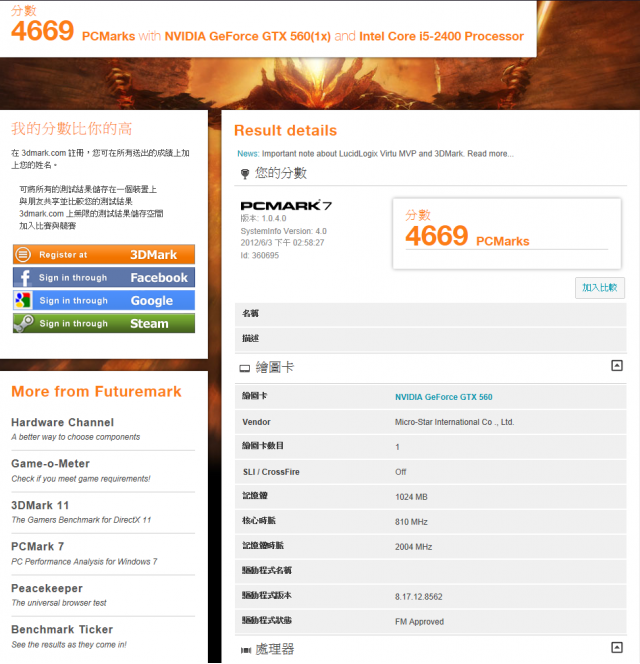Open the Benchmark Ticker link
Viewport: 640px width, 664px height.
click(62, 629)
